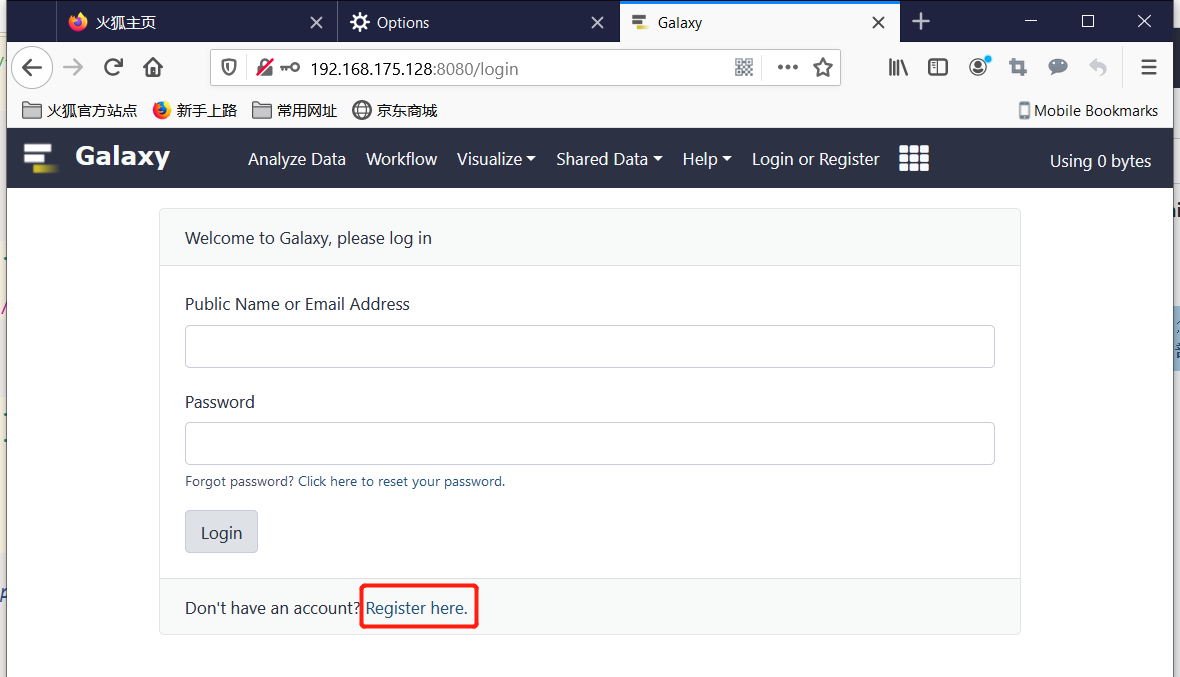Expand the Shared Data dropdown

point(609,159)
